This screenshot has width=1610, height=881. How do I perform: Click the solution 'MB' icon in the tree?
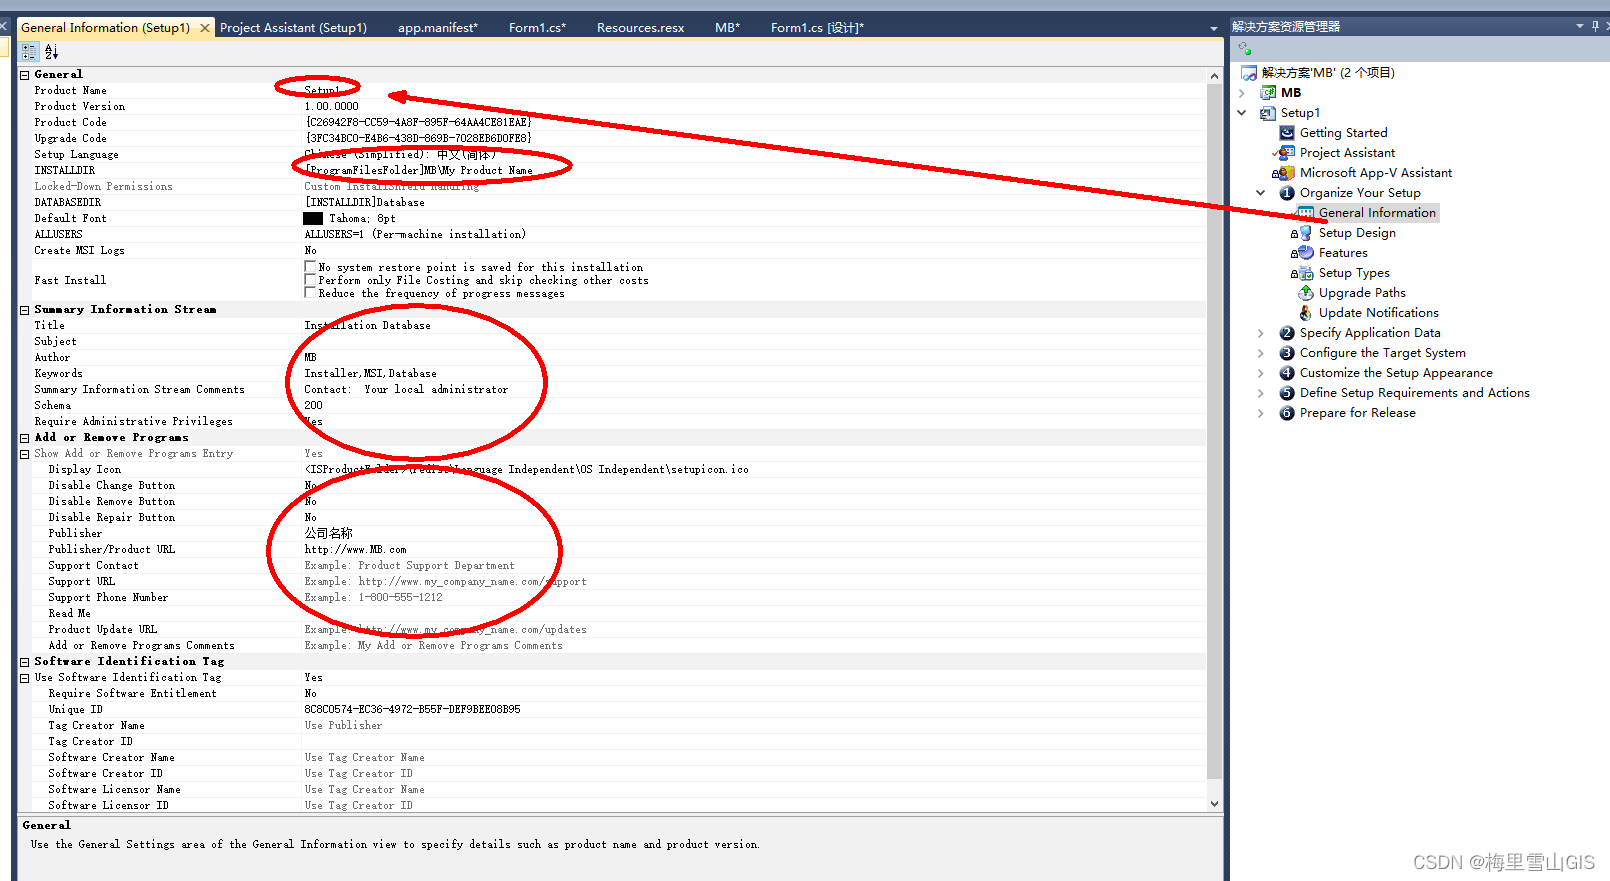[x=1249, y=73]
